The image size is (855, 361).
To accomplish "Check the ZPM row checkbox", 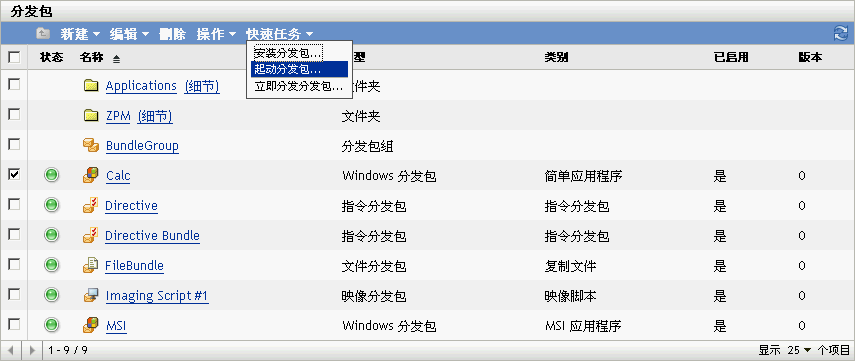I will click(x=14, y=115).
